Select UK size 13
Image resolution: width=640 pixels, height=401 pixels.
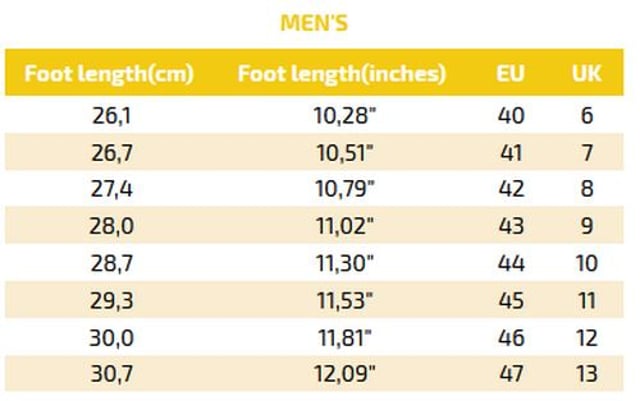point(587,374)
